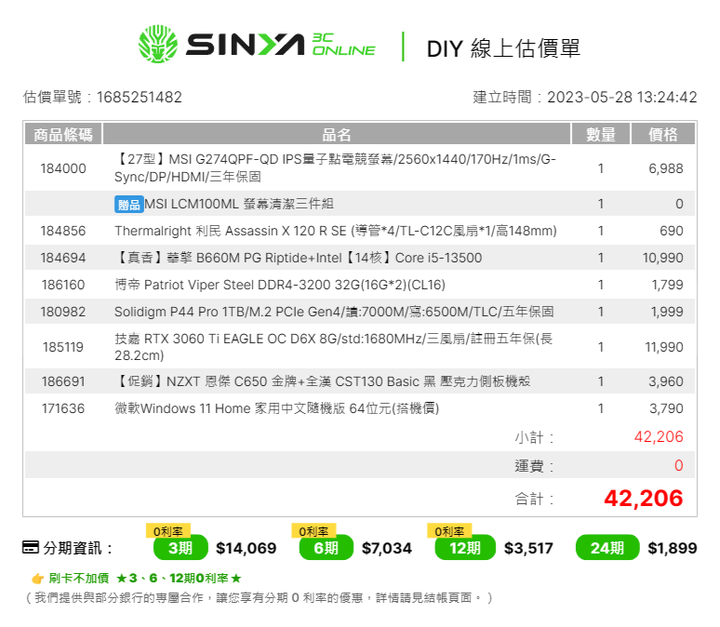The width and height of the screenshot is (720, 627).
Task: Click NZXT C650 power supply item
Action: pos(322,381)
